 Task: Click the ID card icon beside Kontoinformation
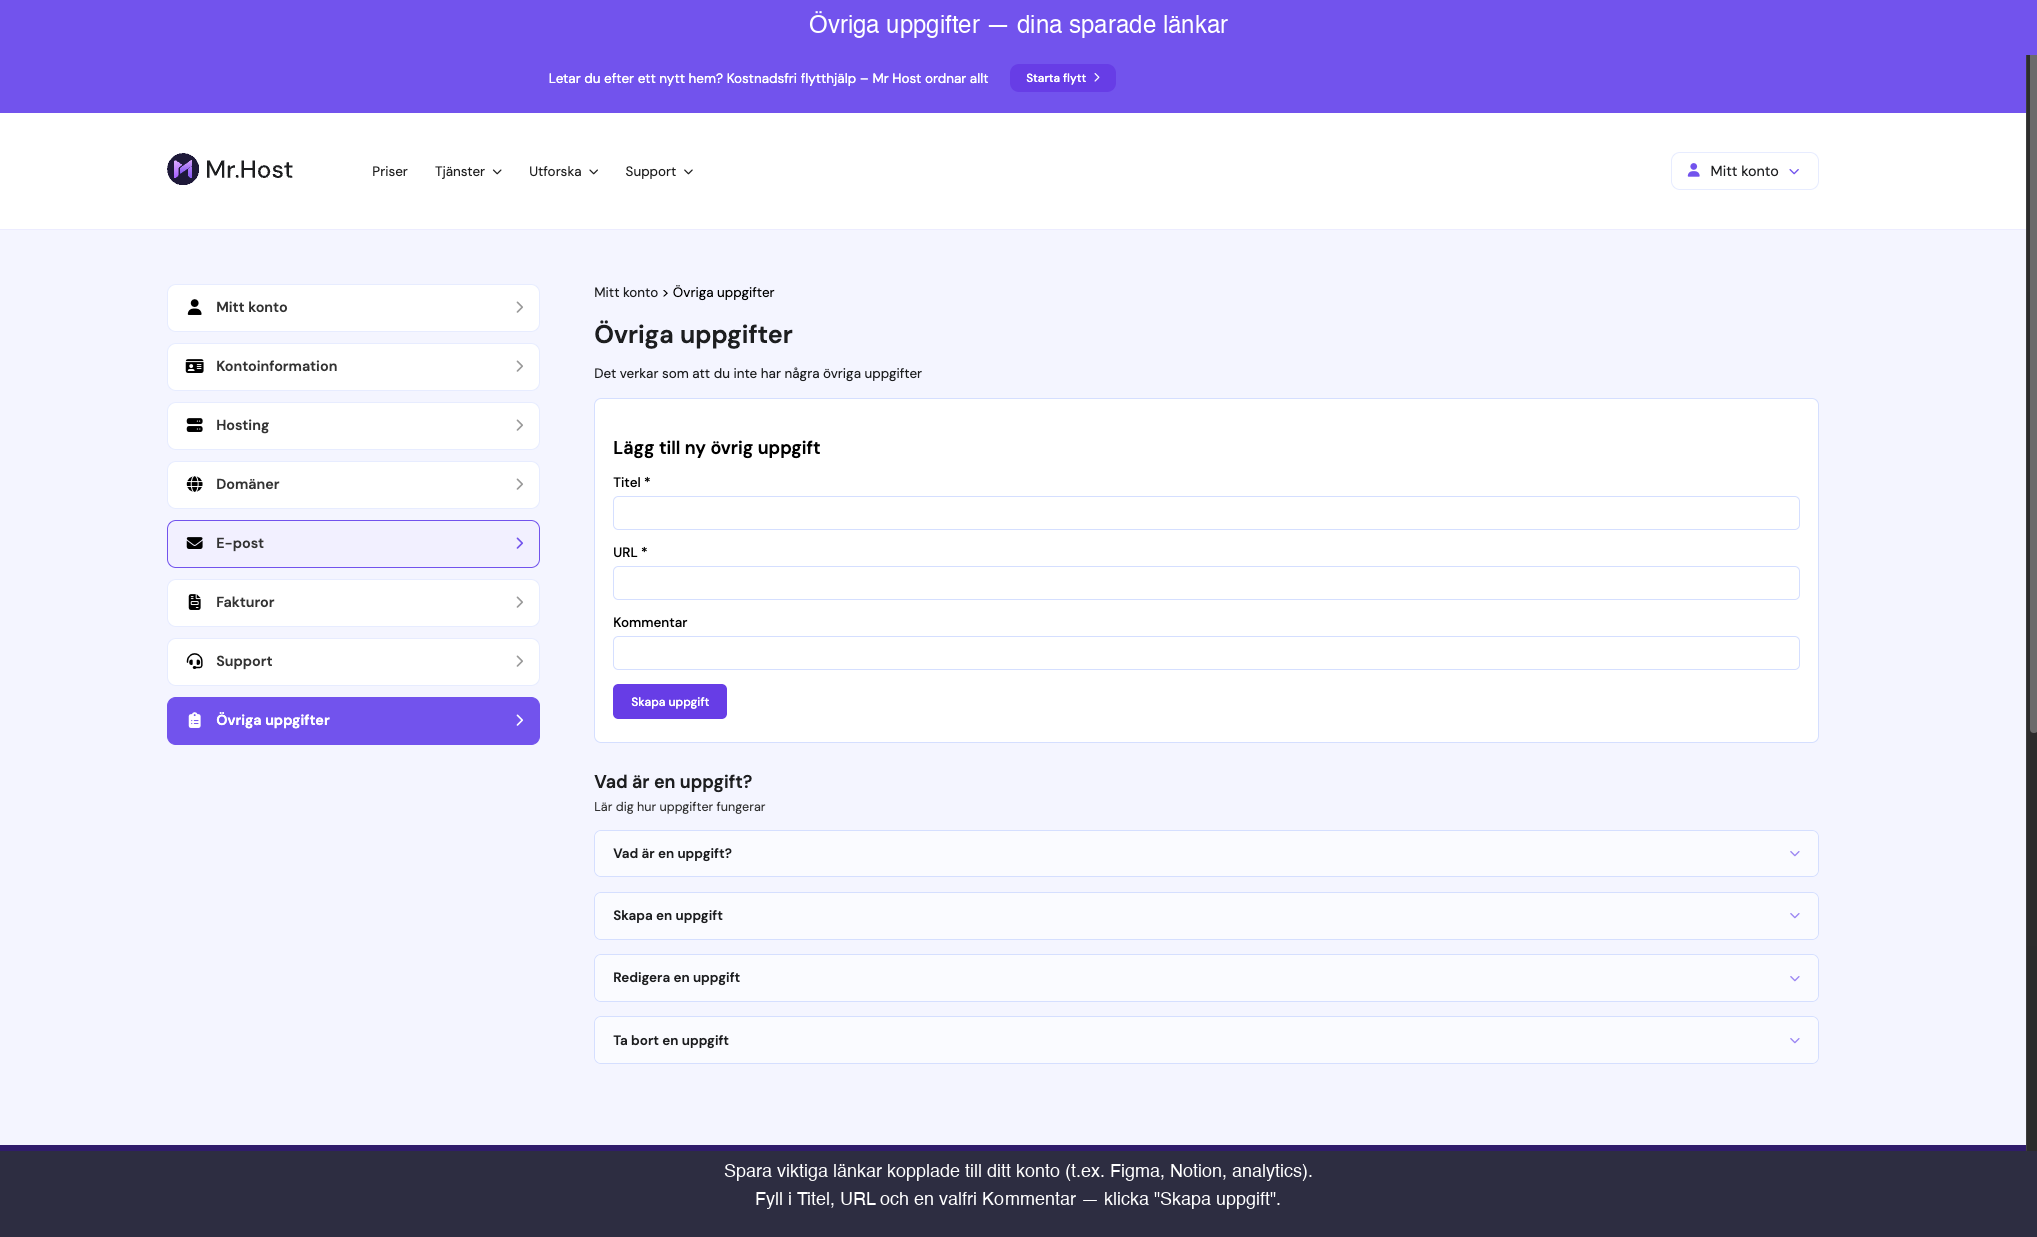[195, 366]
